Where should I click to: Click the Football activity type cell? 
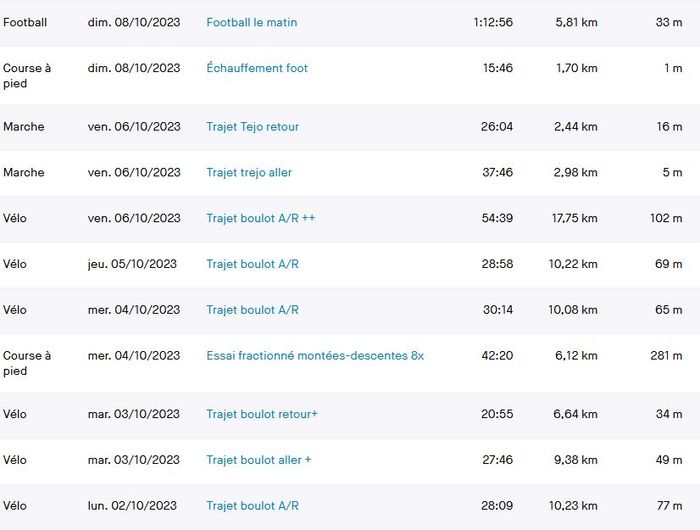[x=25, y=22]
